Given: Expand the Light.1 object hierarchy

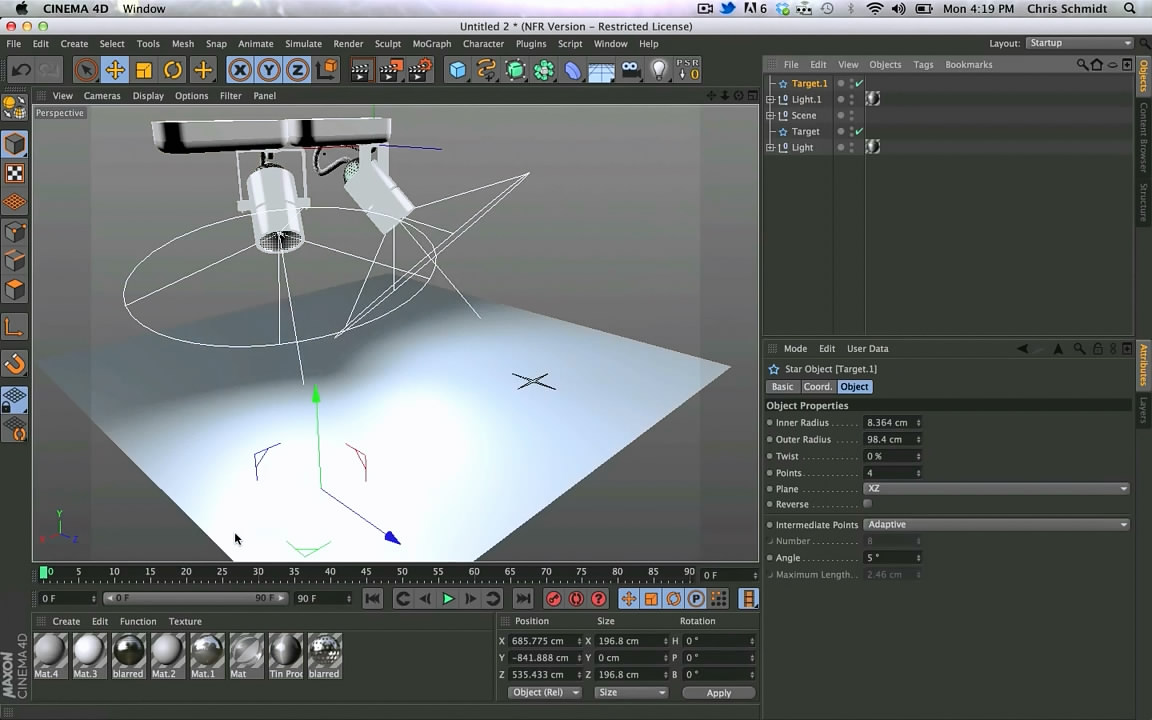Looking at the screenshot, I should click(x=770, y=99).
